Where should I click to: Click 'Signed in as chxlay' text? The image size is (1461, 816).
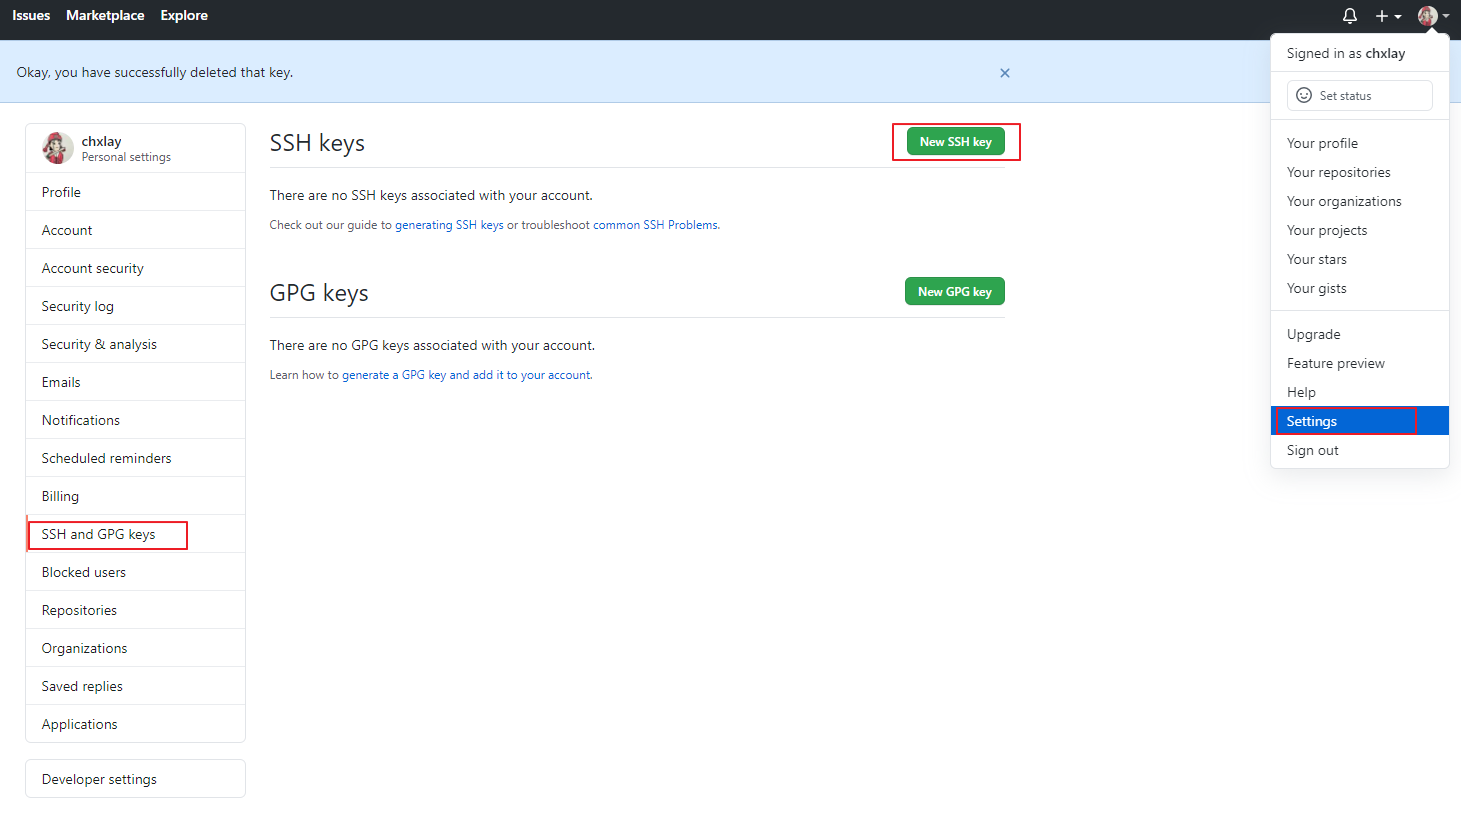[1346, 53]
